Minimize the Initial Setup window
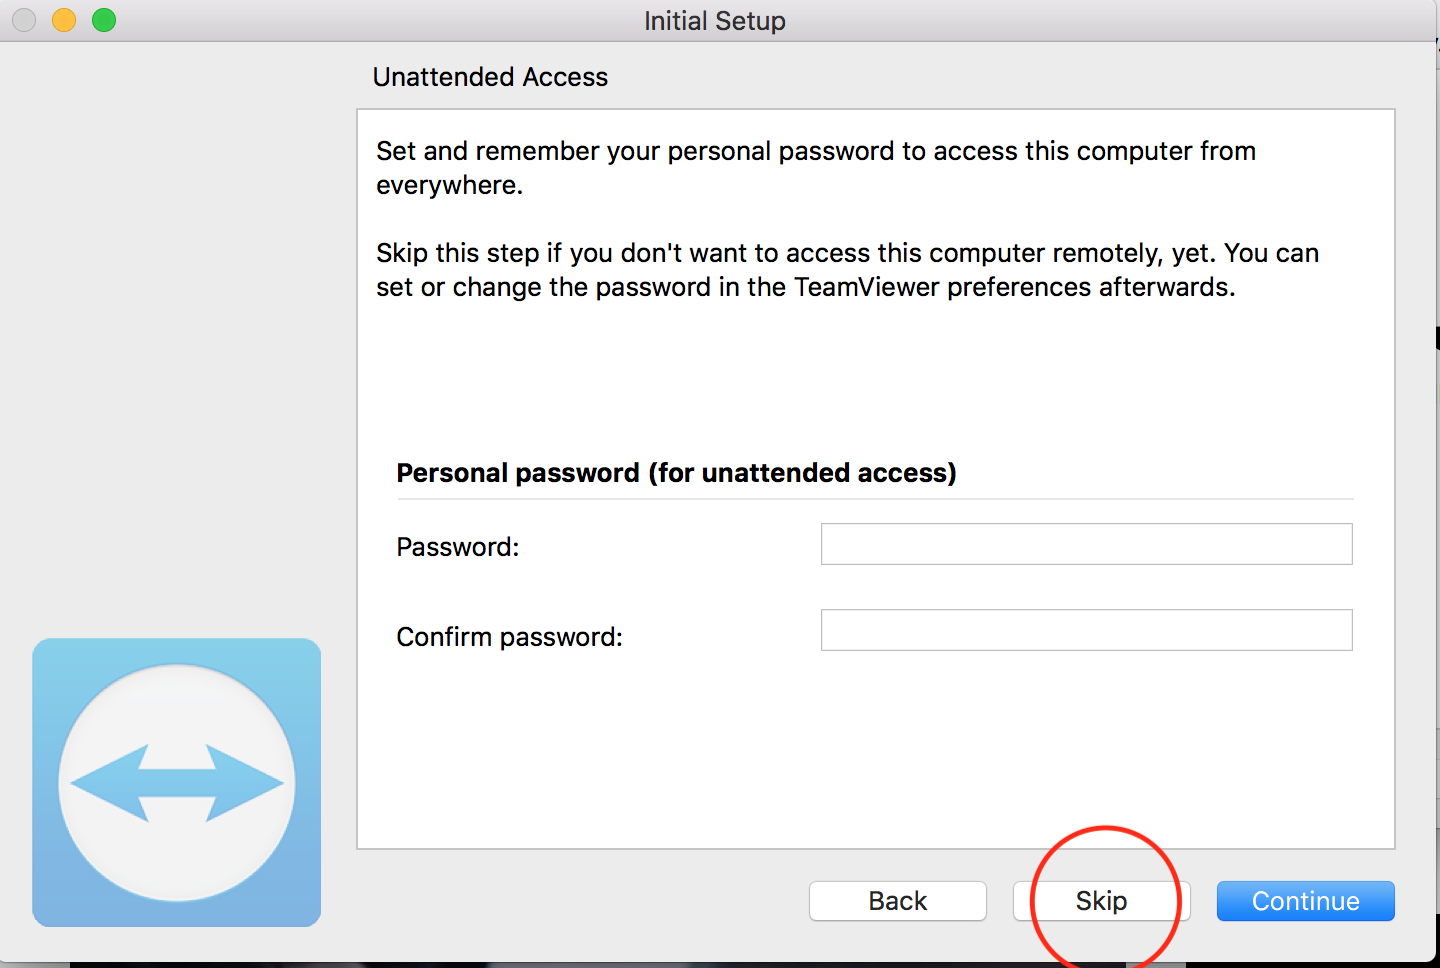 pyautogui.click(x=63, y=19)
